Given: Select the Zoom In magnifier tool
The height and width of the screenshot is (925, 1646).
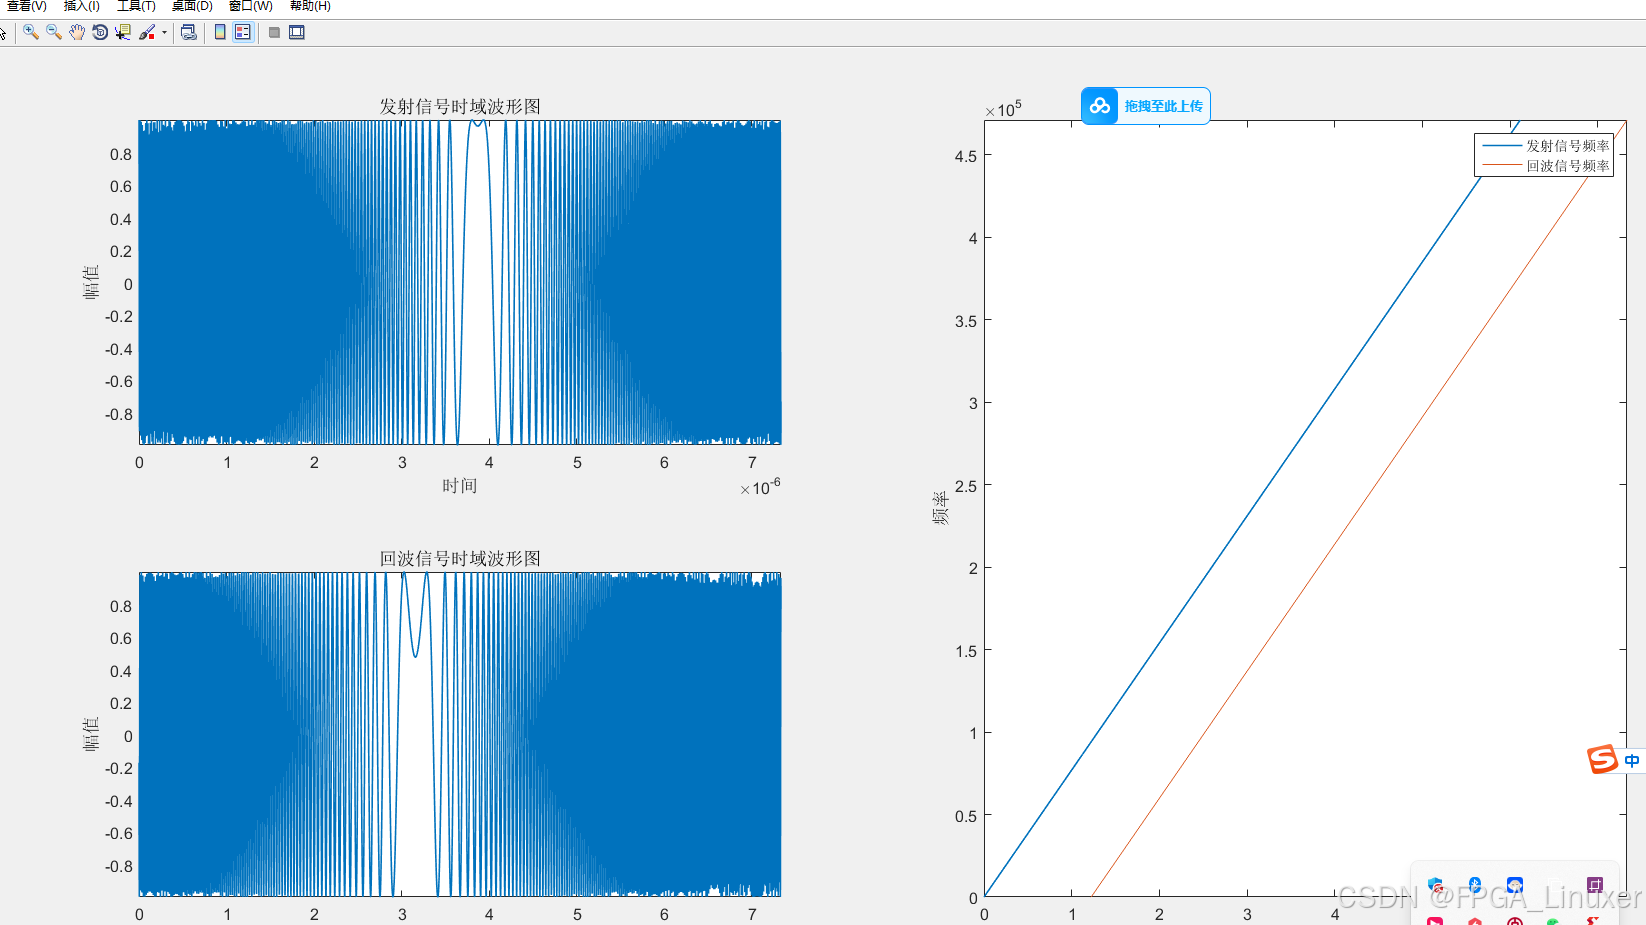Looking at the screenshot, I should tap(31, 32).
